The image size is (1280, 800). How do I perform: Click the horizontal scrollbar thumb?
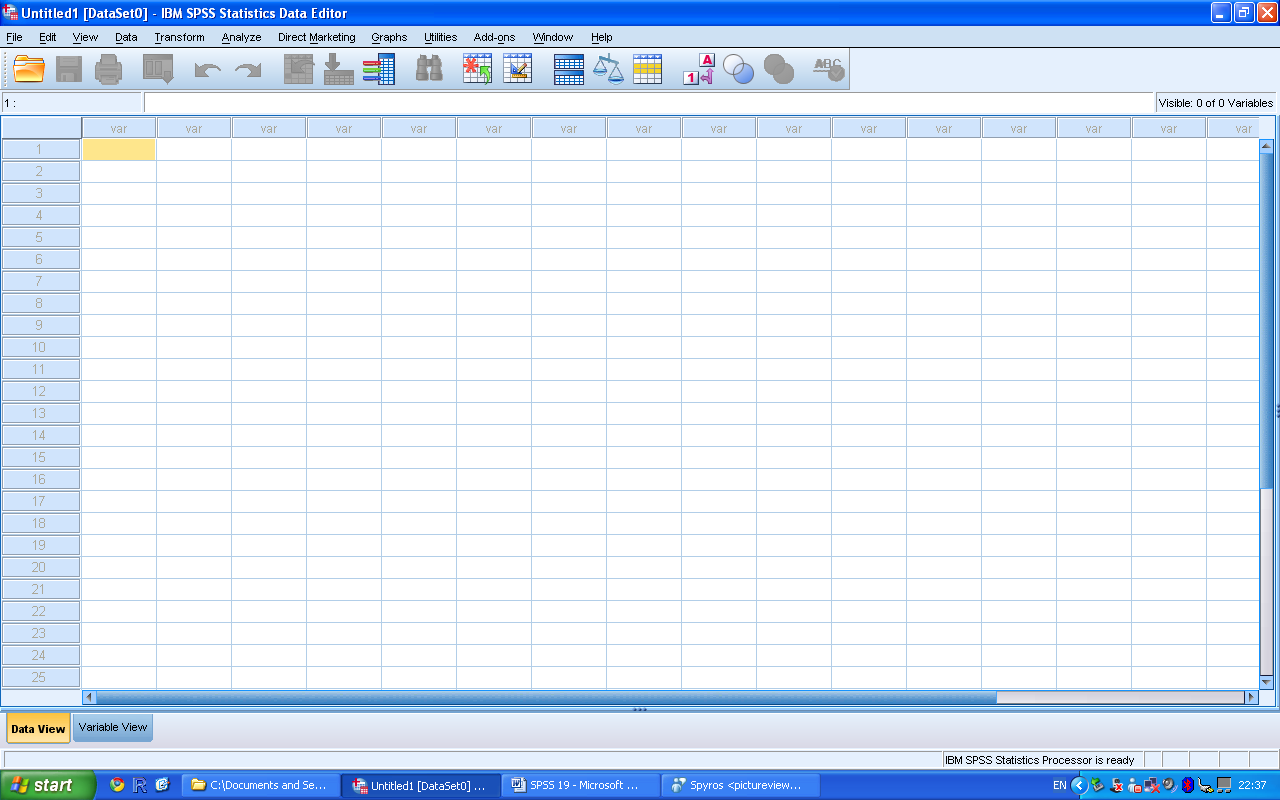(x=547, y=697)
